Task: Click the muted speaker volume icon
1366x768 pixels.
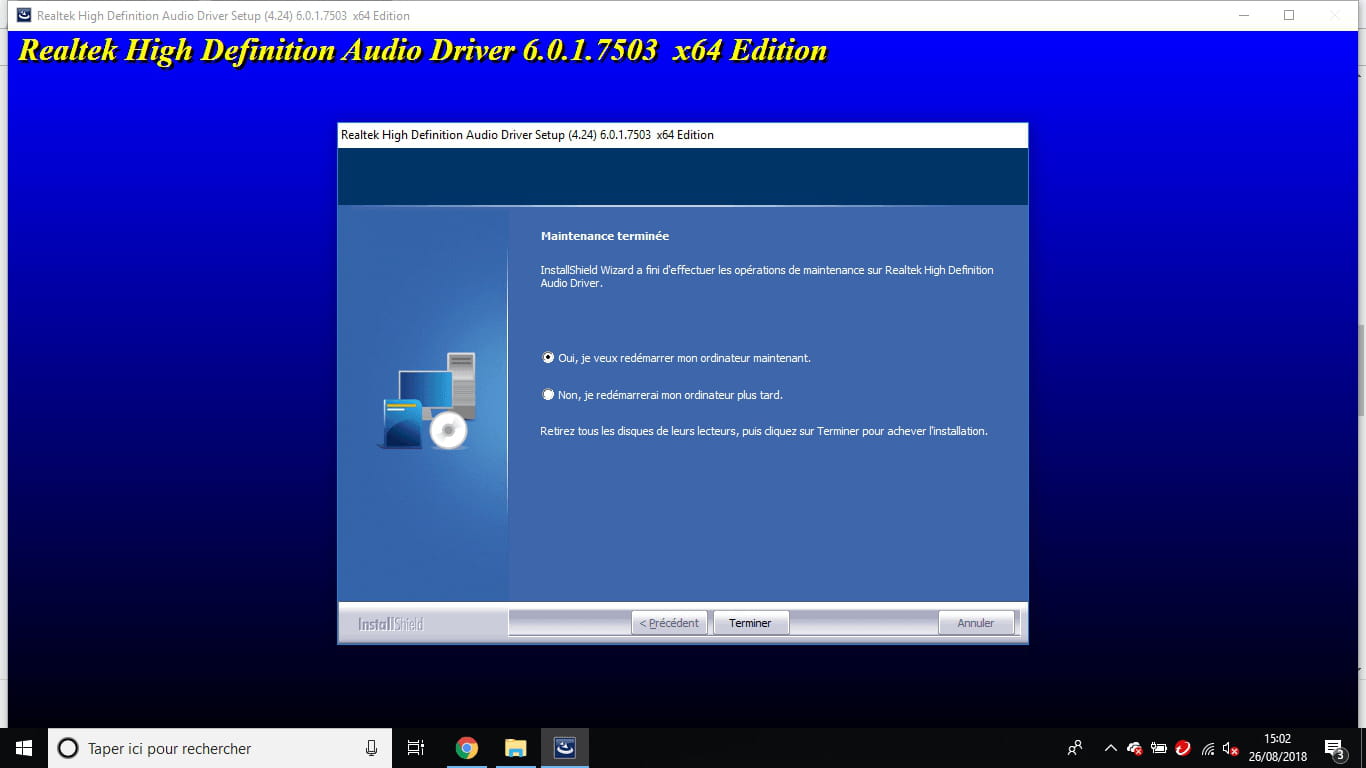Action: click(1232, 748)
